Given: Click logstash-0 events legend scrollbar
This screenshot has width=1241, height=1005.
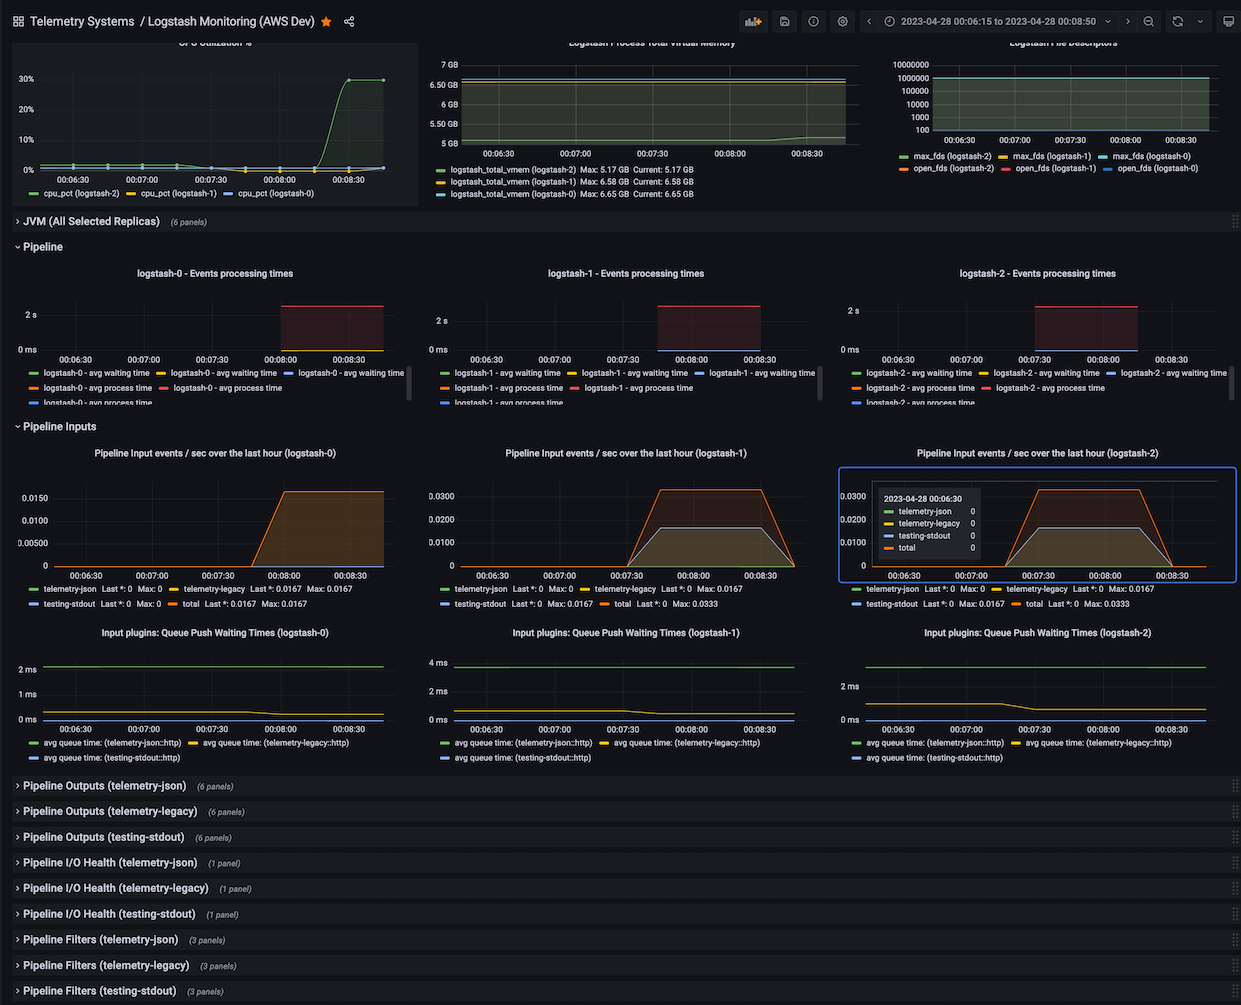Looking at the screenshot, I should pyautogui.click(x=408, y=384).
